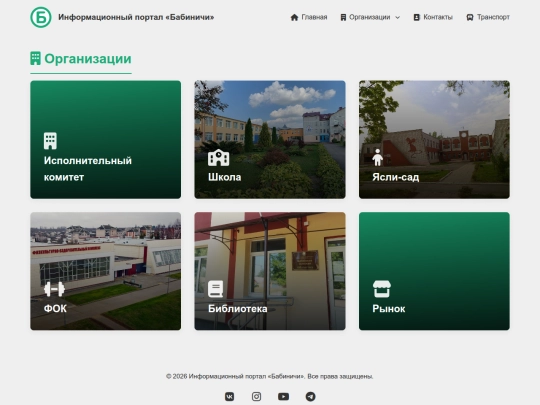Viewport: 540px width, 405px height.
Task: Click the book icon on Библиотека card
Action: (216, 289)
